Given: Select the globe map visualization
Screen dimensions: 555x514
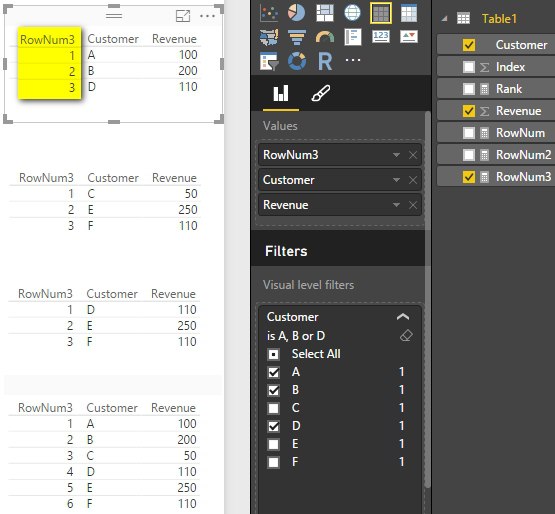Looking at the screenshot, I should (353, 13).
